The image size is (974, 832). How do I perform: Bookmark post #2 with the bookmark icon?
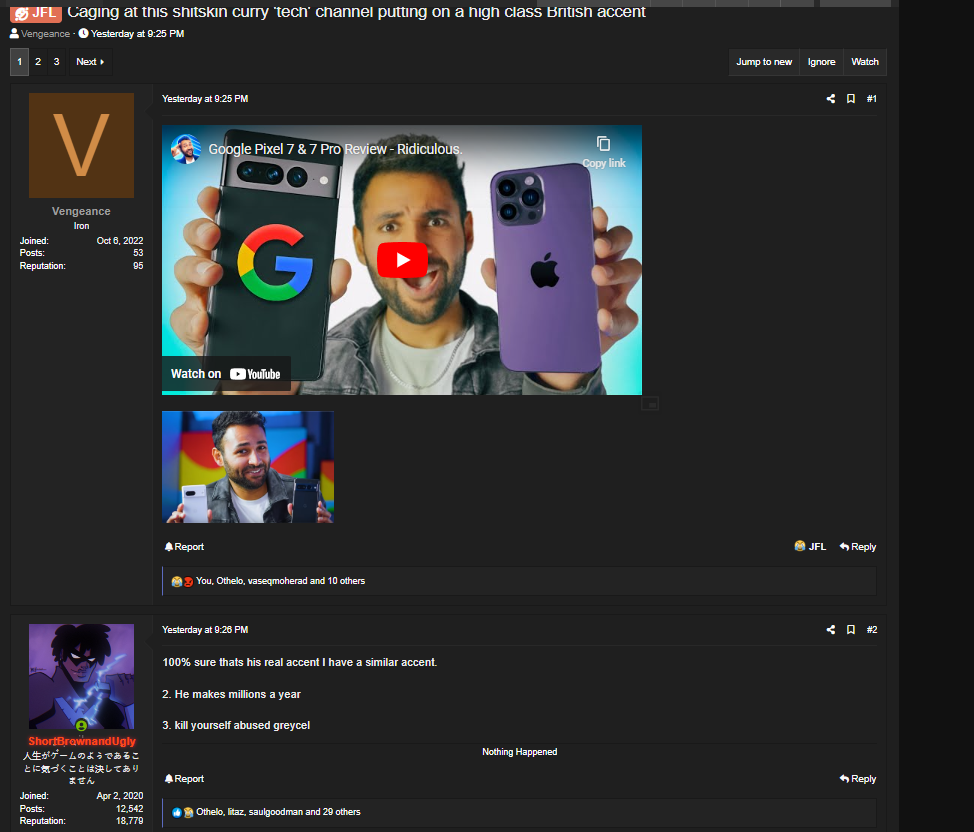point(851,629)
